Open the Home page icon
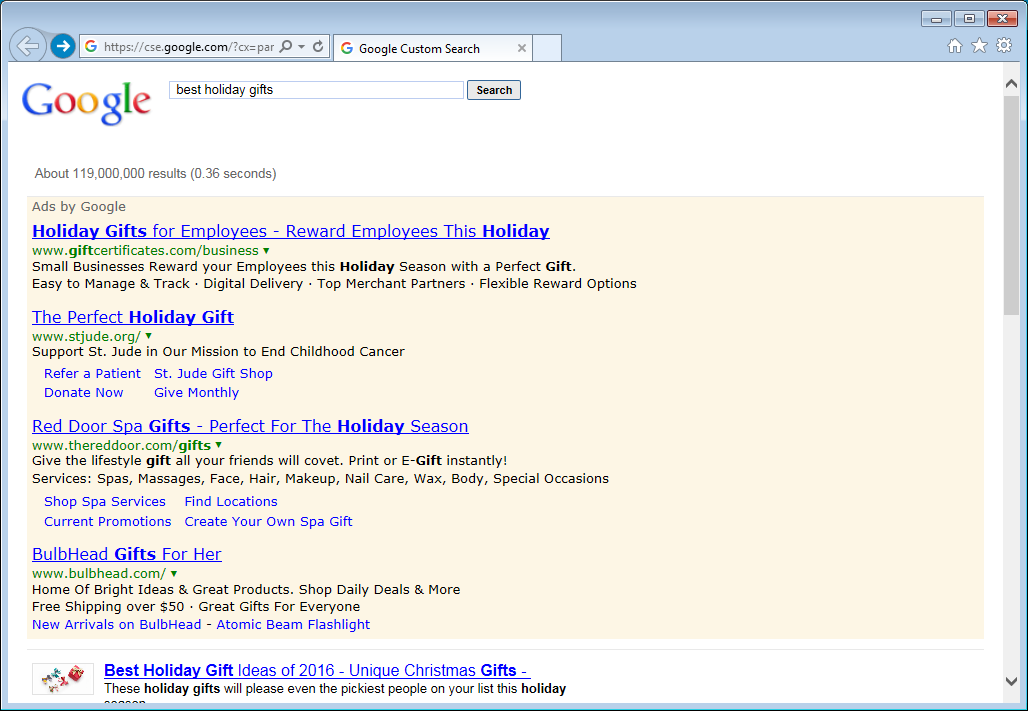Screen dimensions: 1028x711 coord(955,45)
